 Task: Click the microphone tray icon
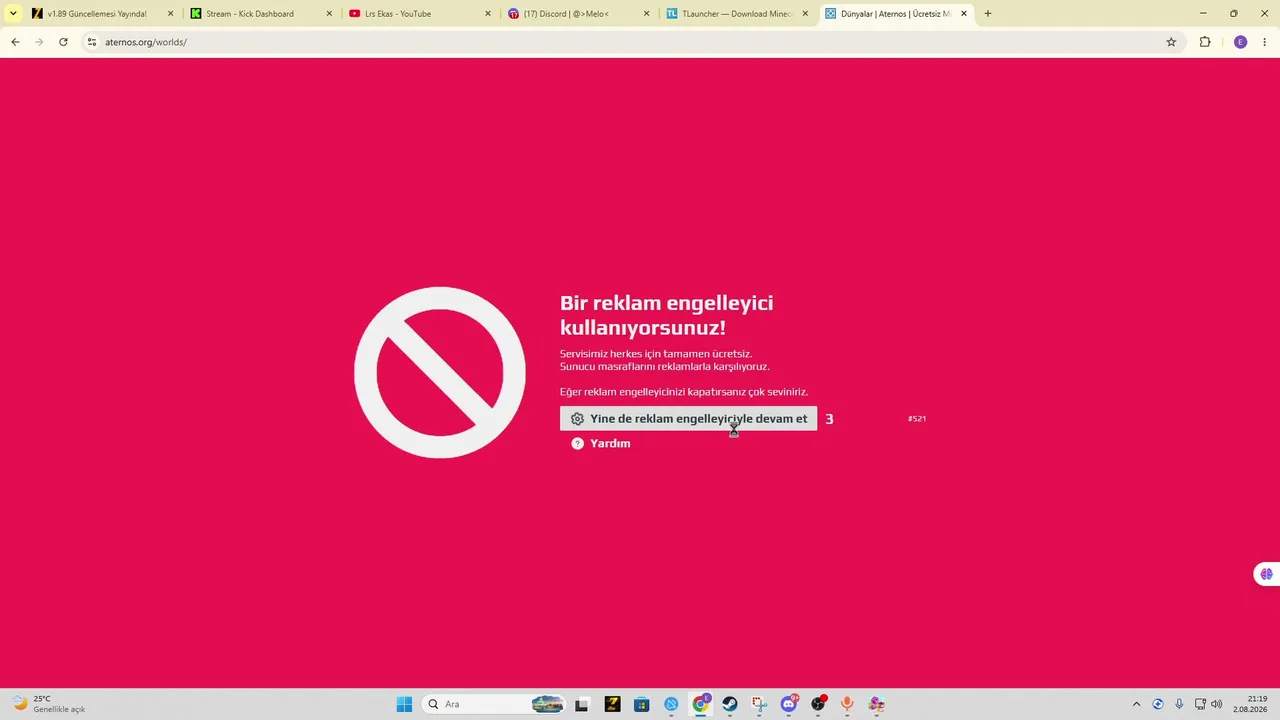[1179, 704]
